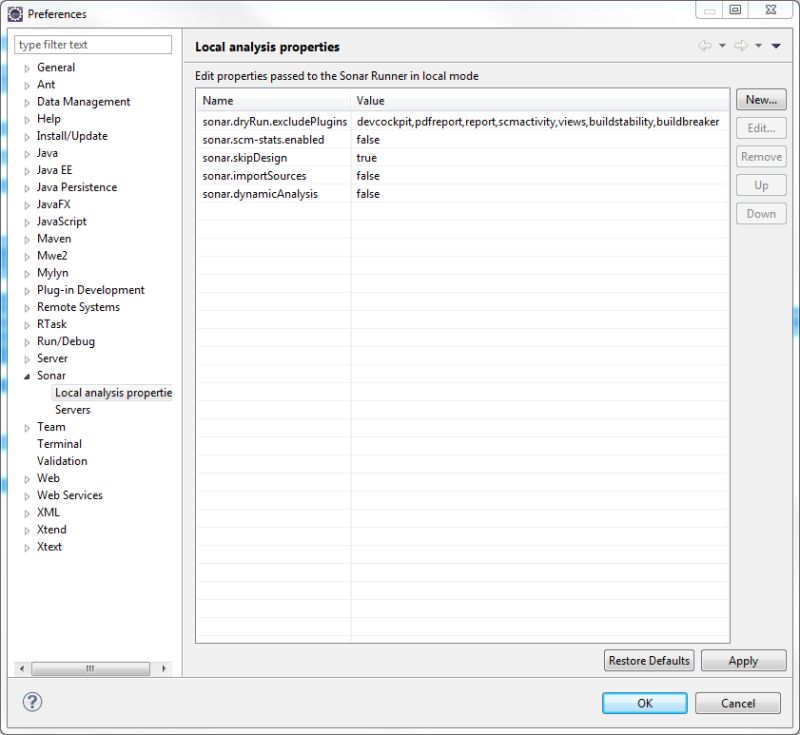Click the Preferences dialog title bar icon
The width and height of the screenshot is (800, 735).
(x=16, y=13)
